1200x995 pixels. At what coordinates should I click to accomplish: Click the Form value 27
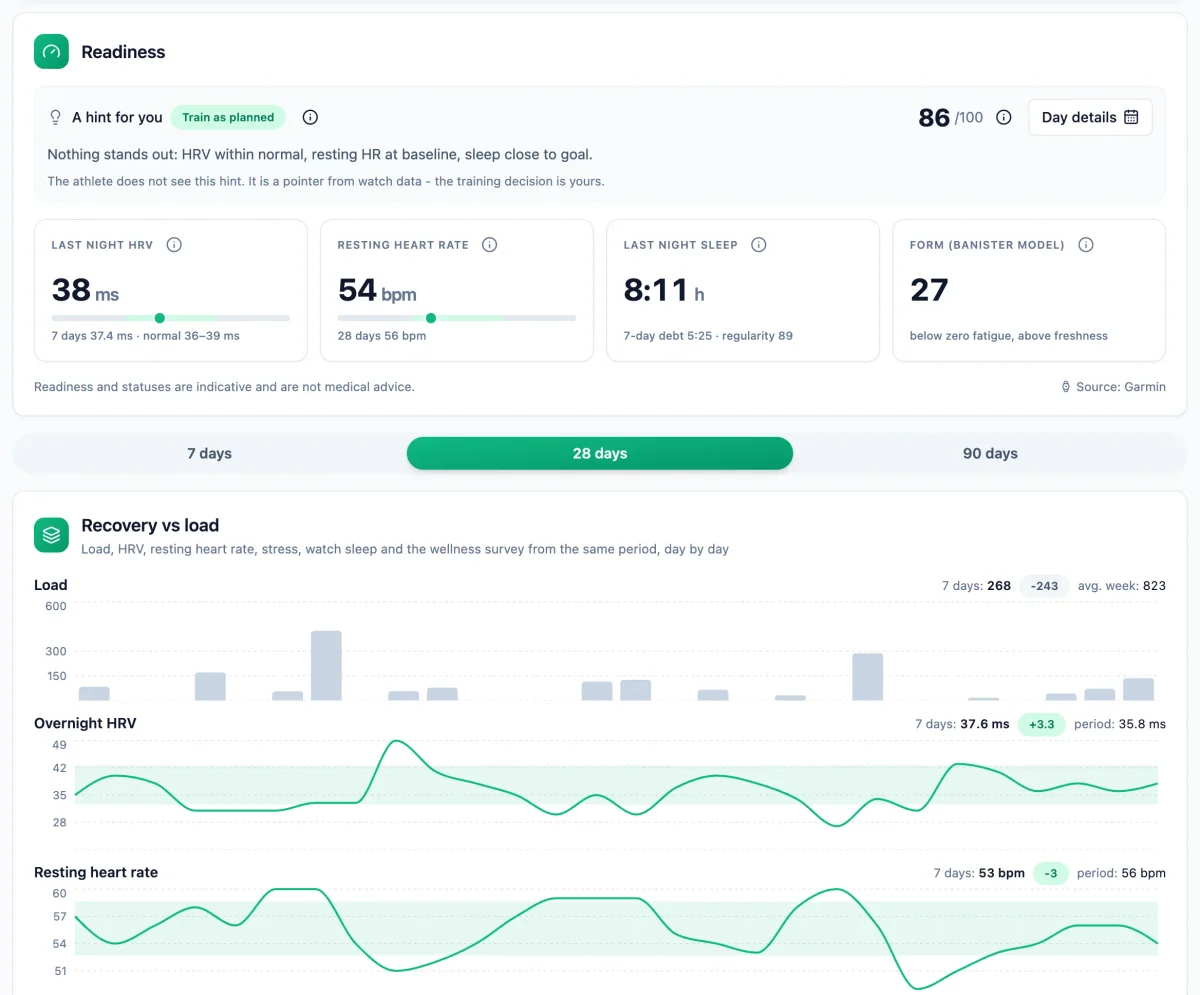tap(929, 290)
